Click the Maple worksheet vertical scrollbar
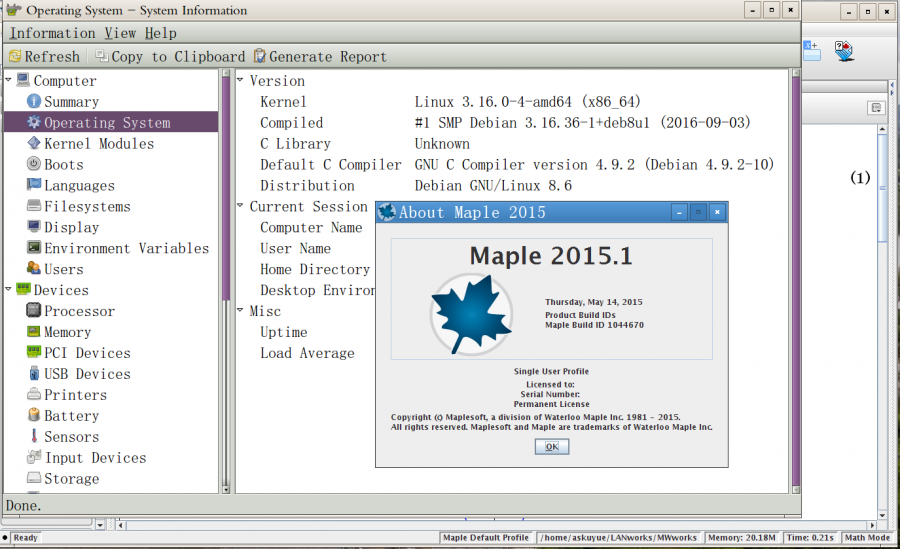The height and width of the screenshot is (549, 900). (882, 322)
